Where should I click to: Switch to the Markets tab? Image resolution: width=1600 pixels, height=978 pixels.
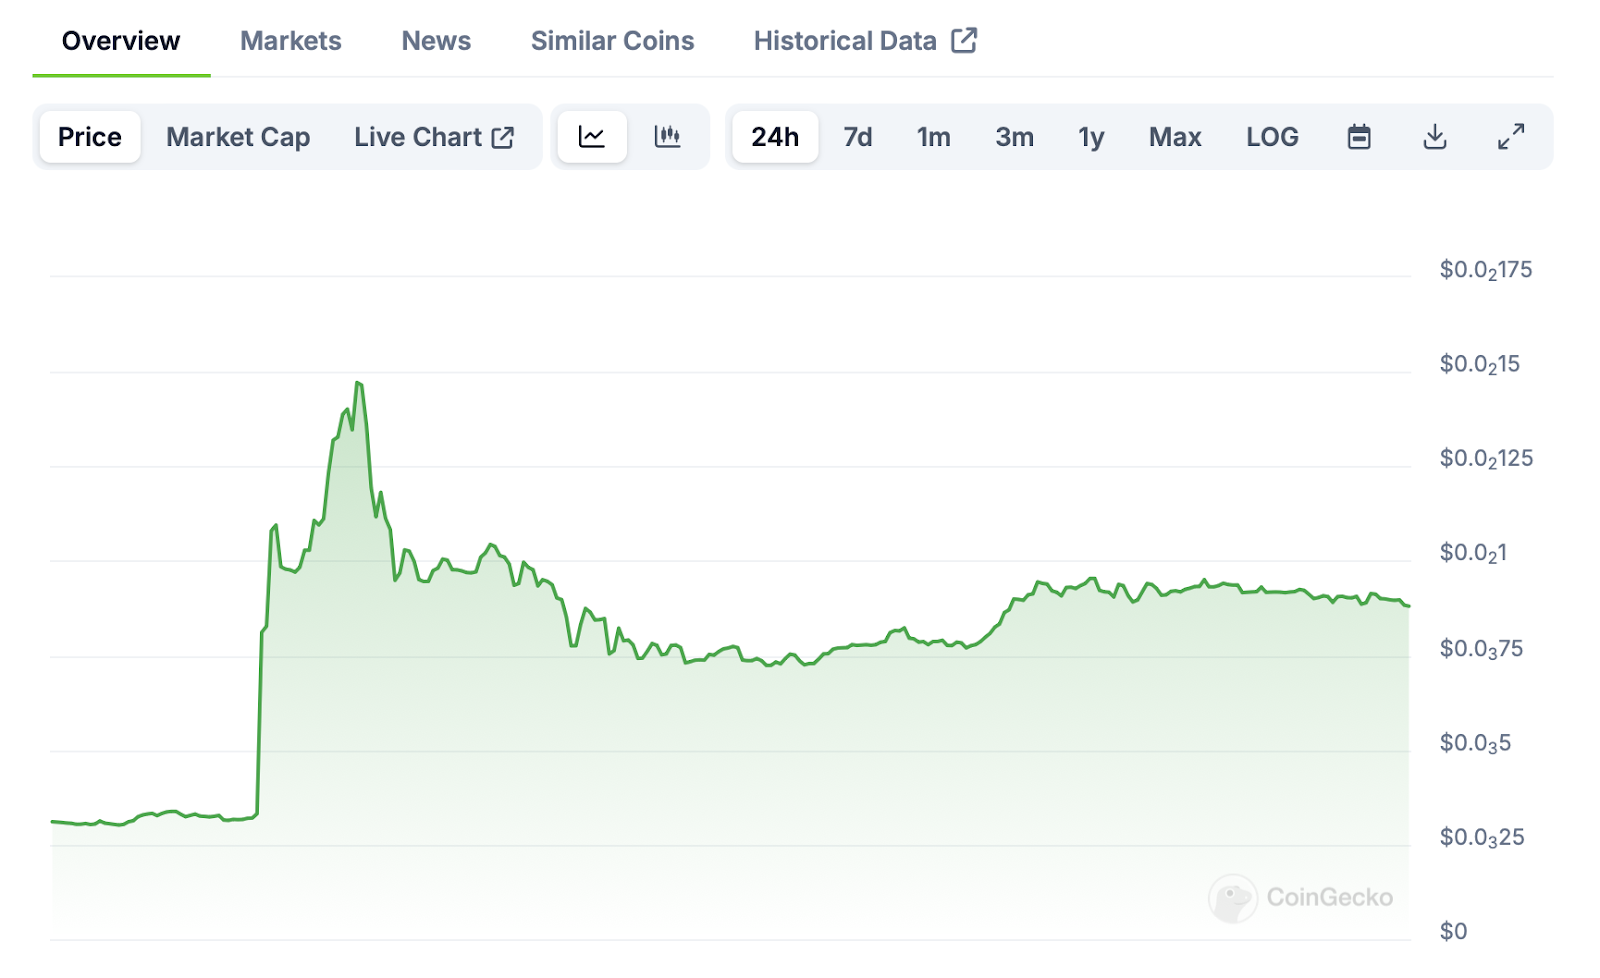291,41
